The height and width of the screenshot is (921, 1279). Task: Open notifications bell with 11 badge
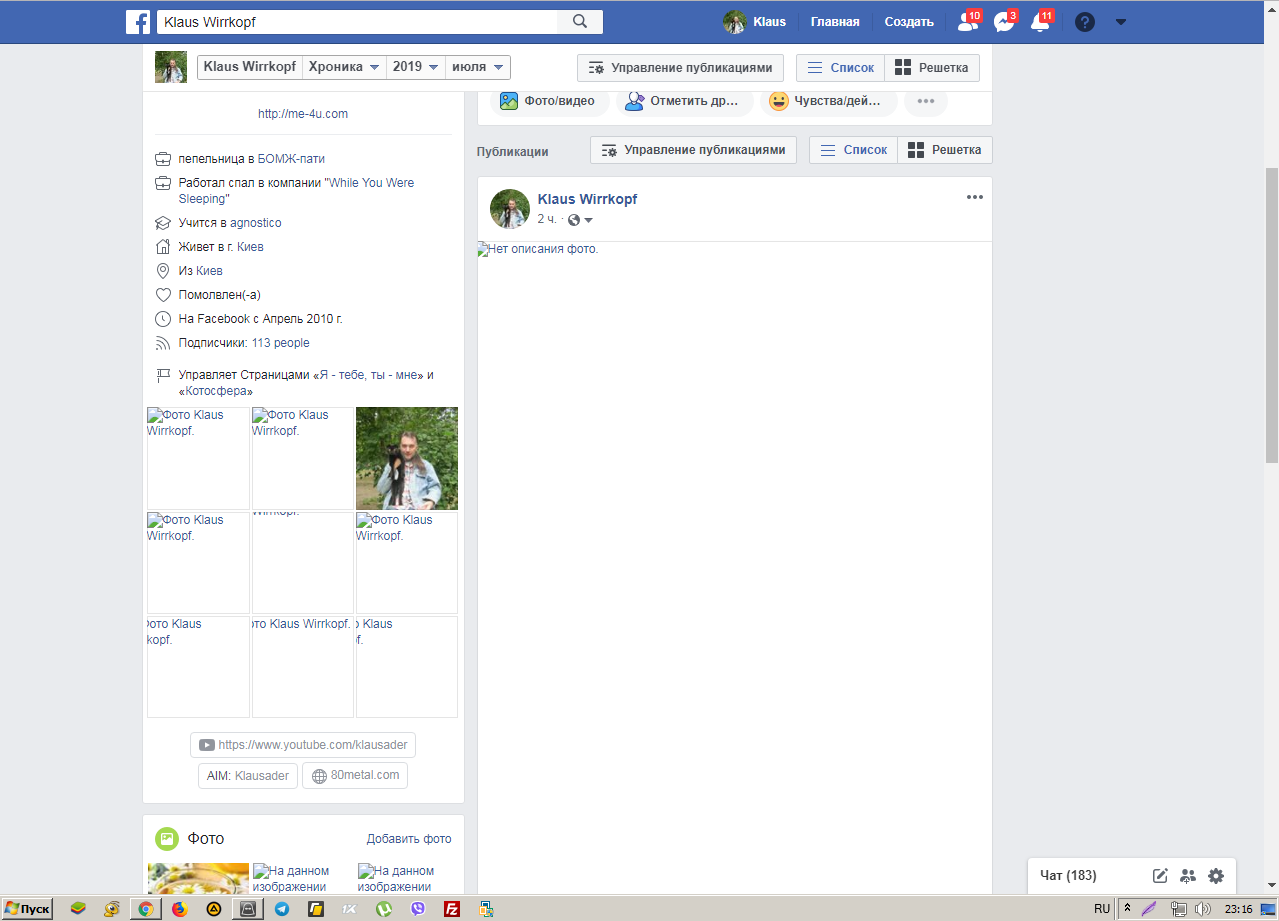point(1041,22)
